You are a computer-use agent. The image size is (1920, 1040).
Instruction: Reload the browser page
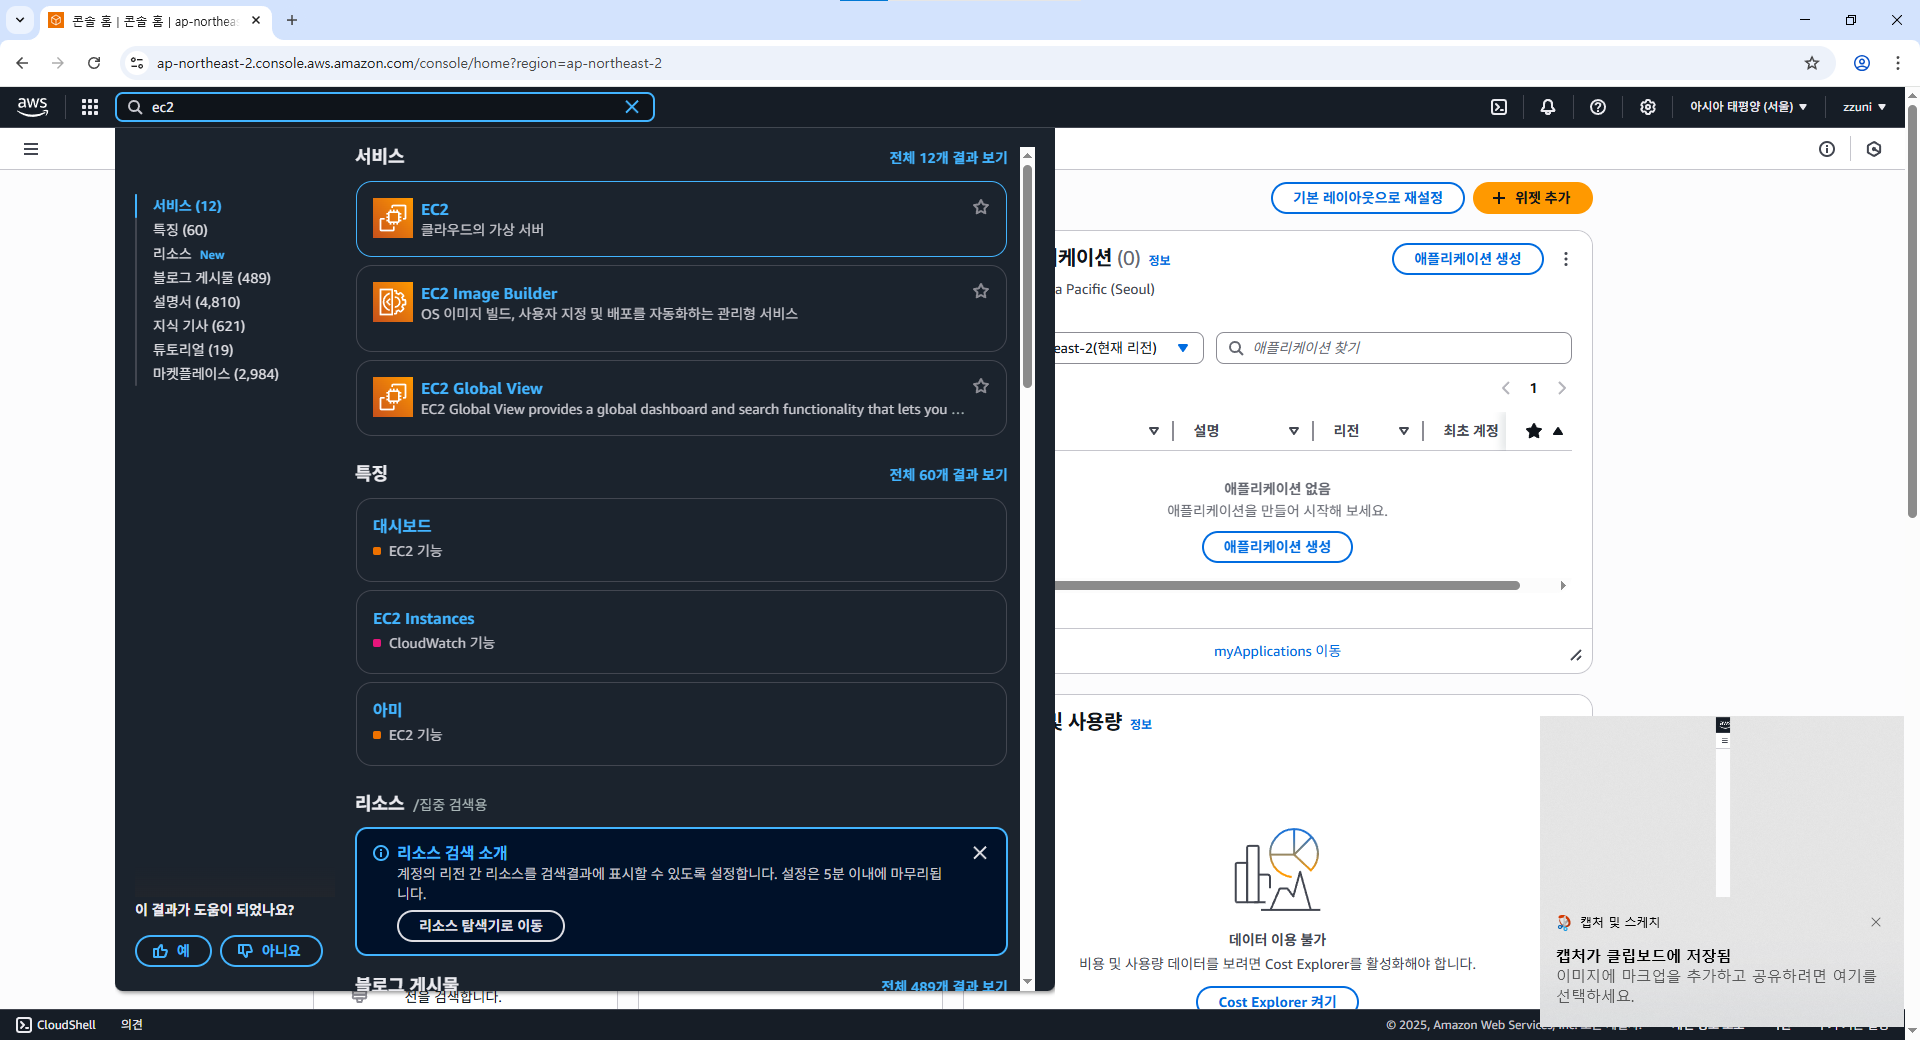(94, 63)
